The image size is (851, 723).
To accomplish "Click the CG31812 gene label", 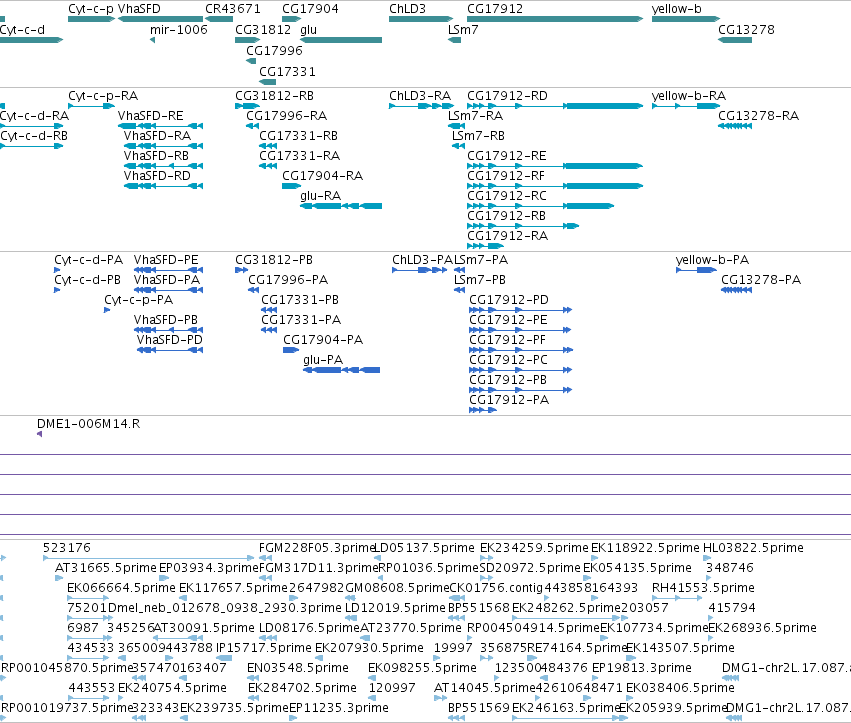I will click(263, 30).
